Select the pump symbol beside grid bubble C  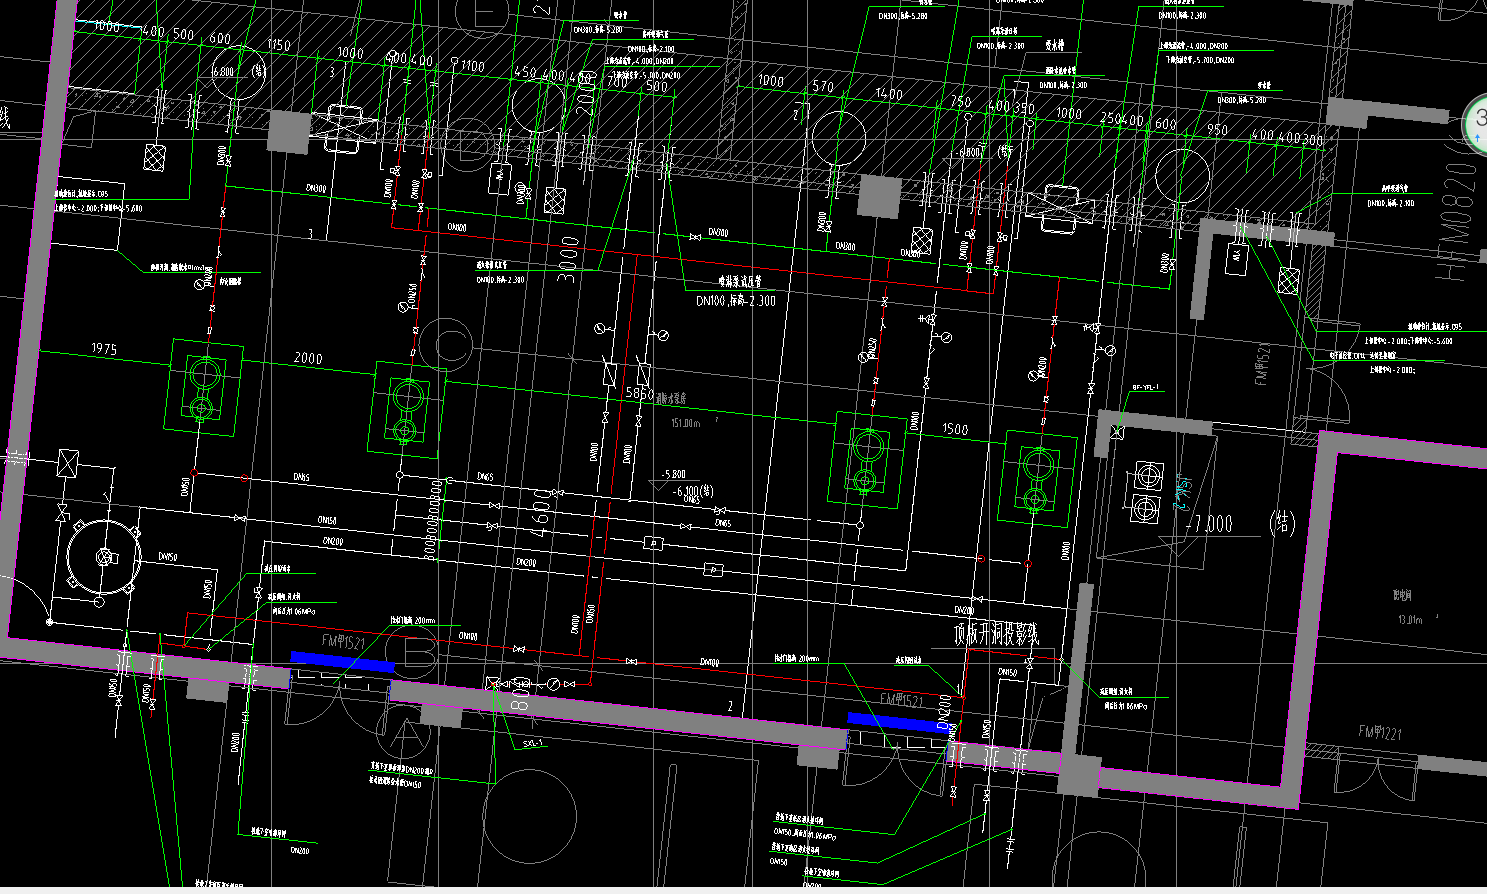(x=408, y=411)
